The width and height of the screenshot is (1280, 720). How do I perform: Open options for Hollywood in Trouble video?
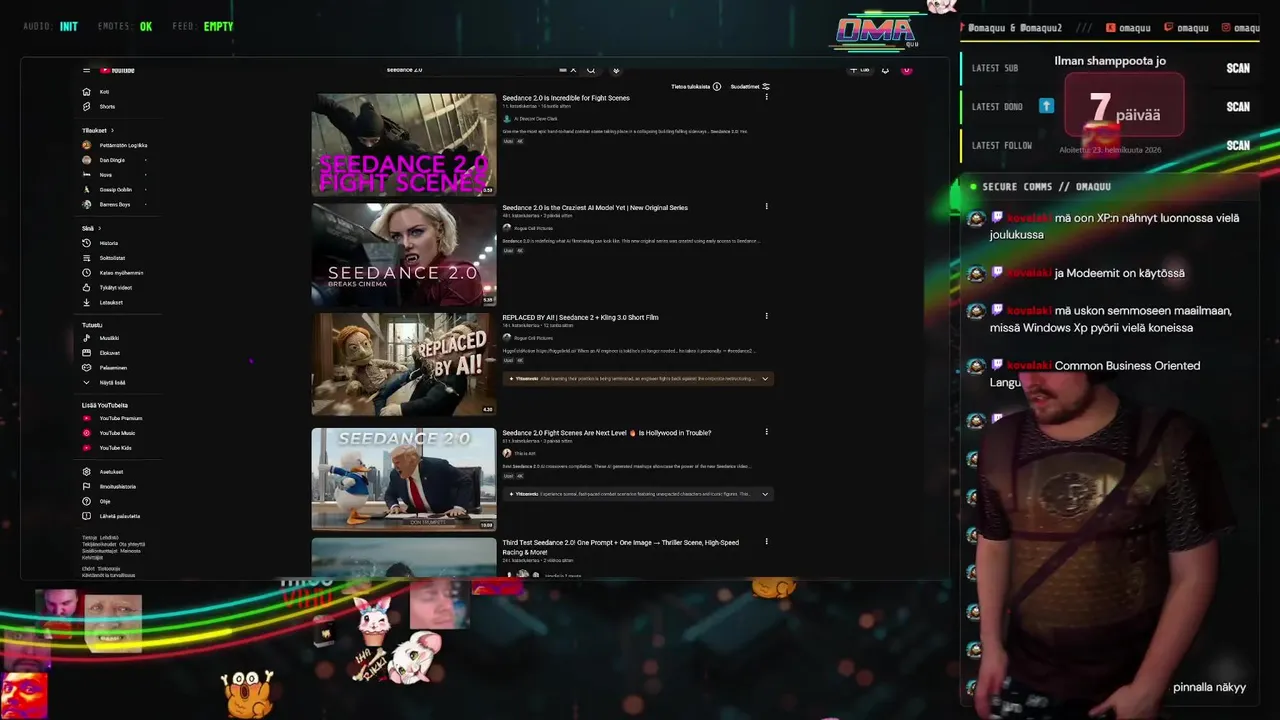[x=767, y=432]
